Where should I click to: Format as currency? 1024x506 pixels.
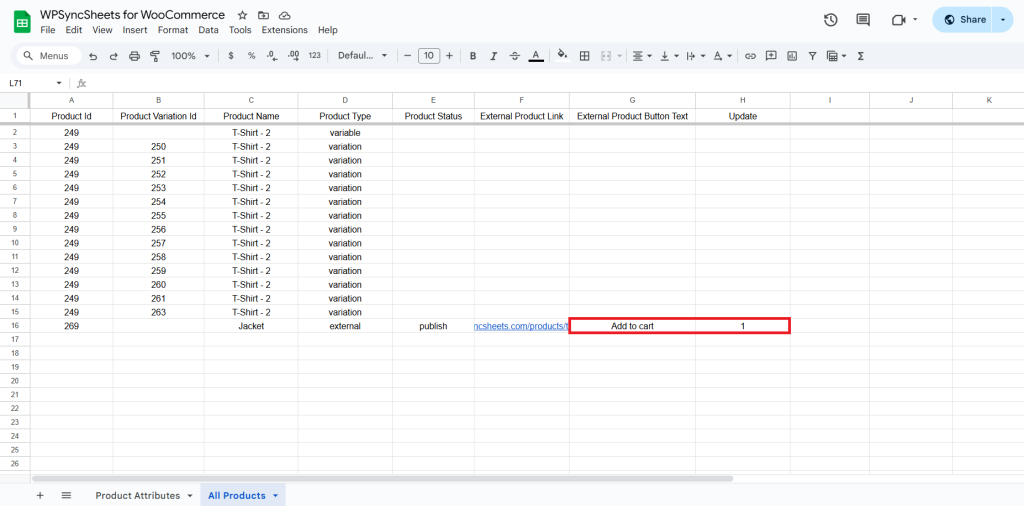[x=231, y=56]
